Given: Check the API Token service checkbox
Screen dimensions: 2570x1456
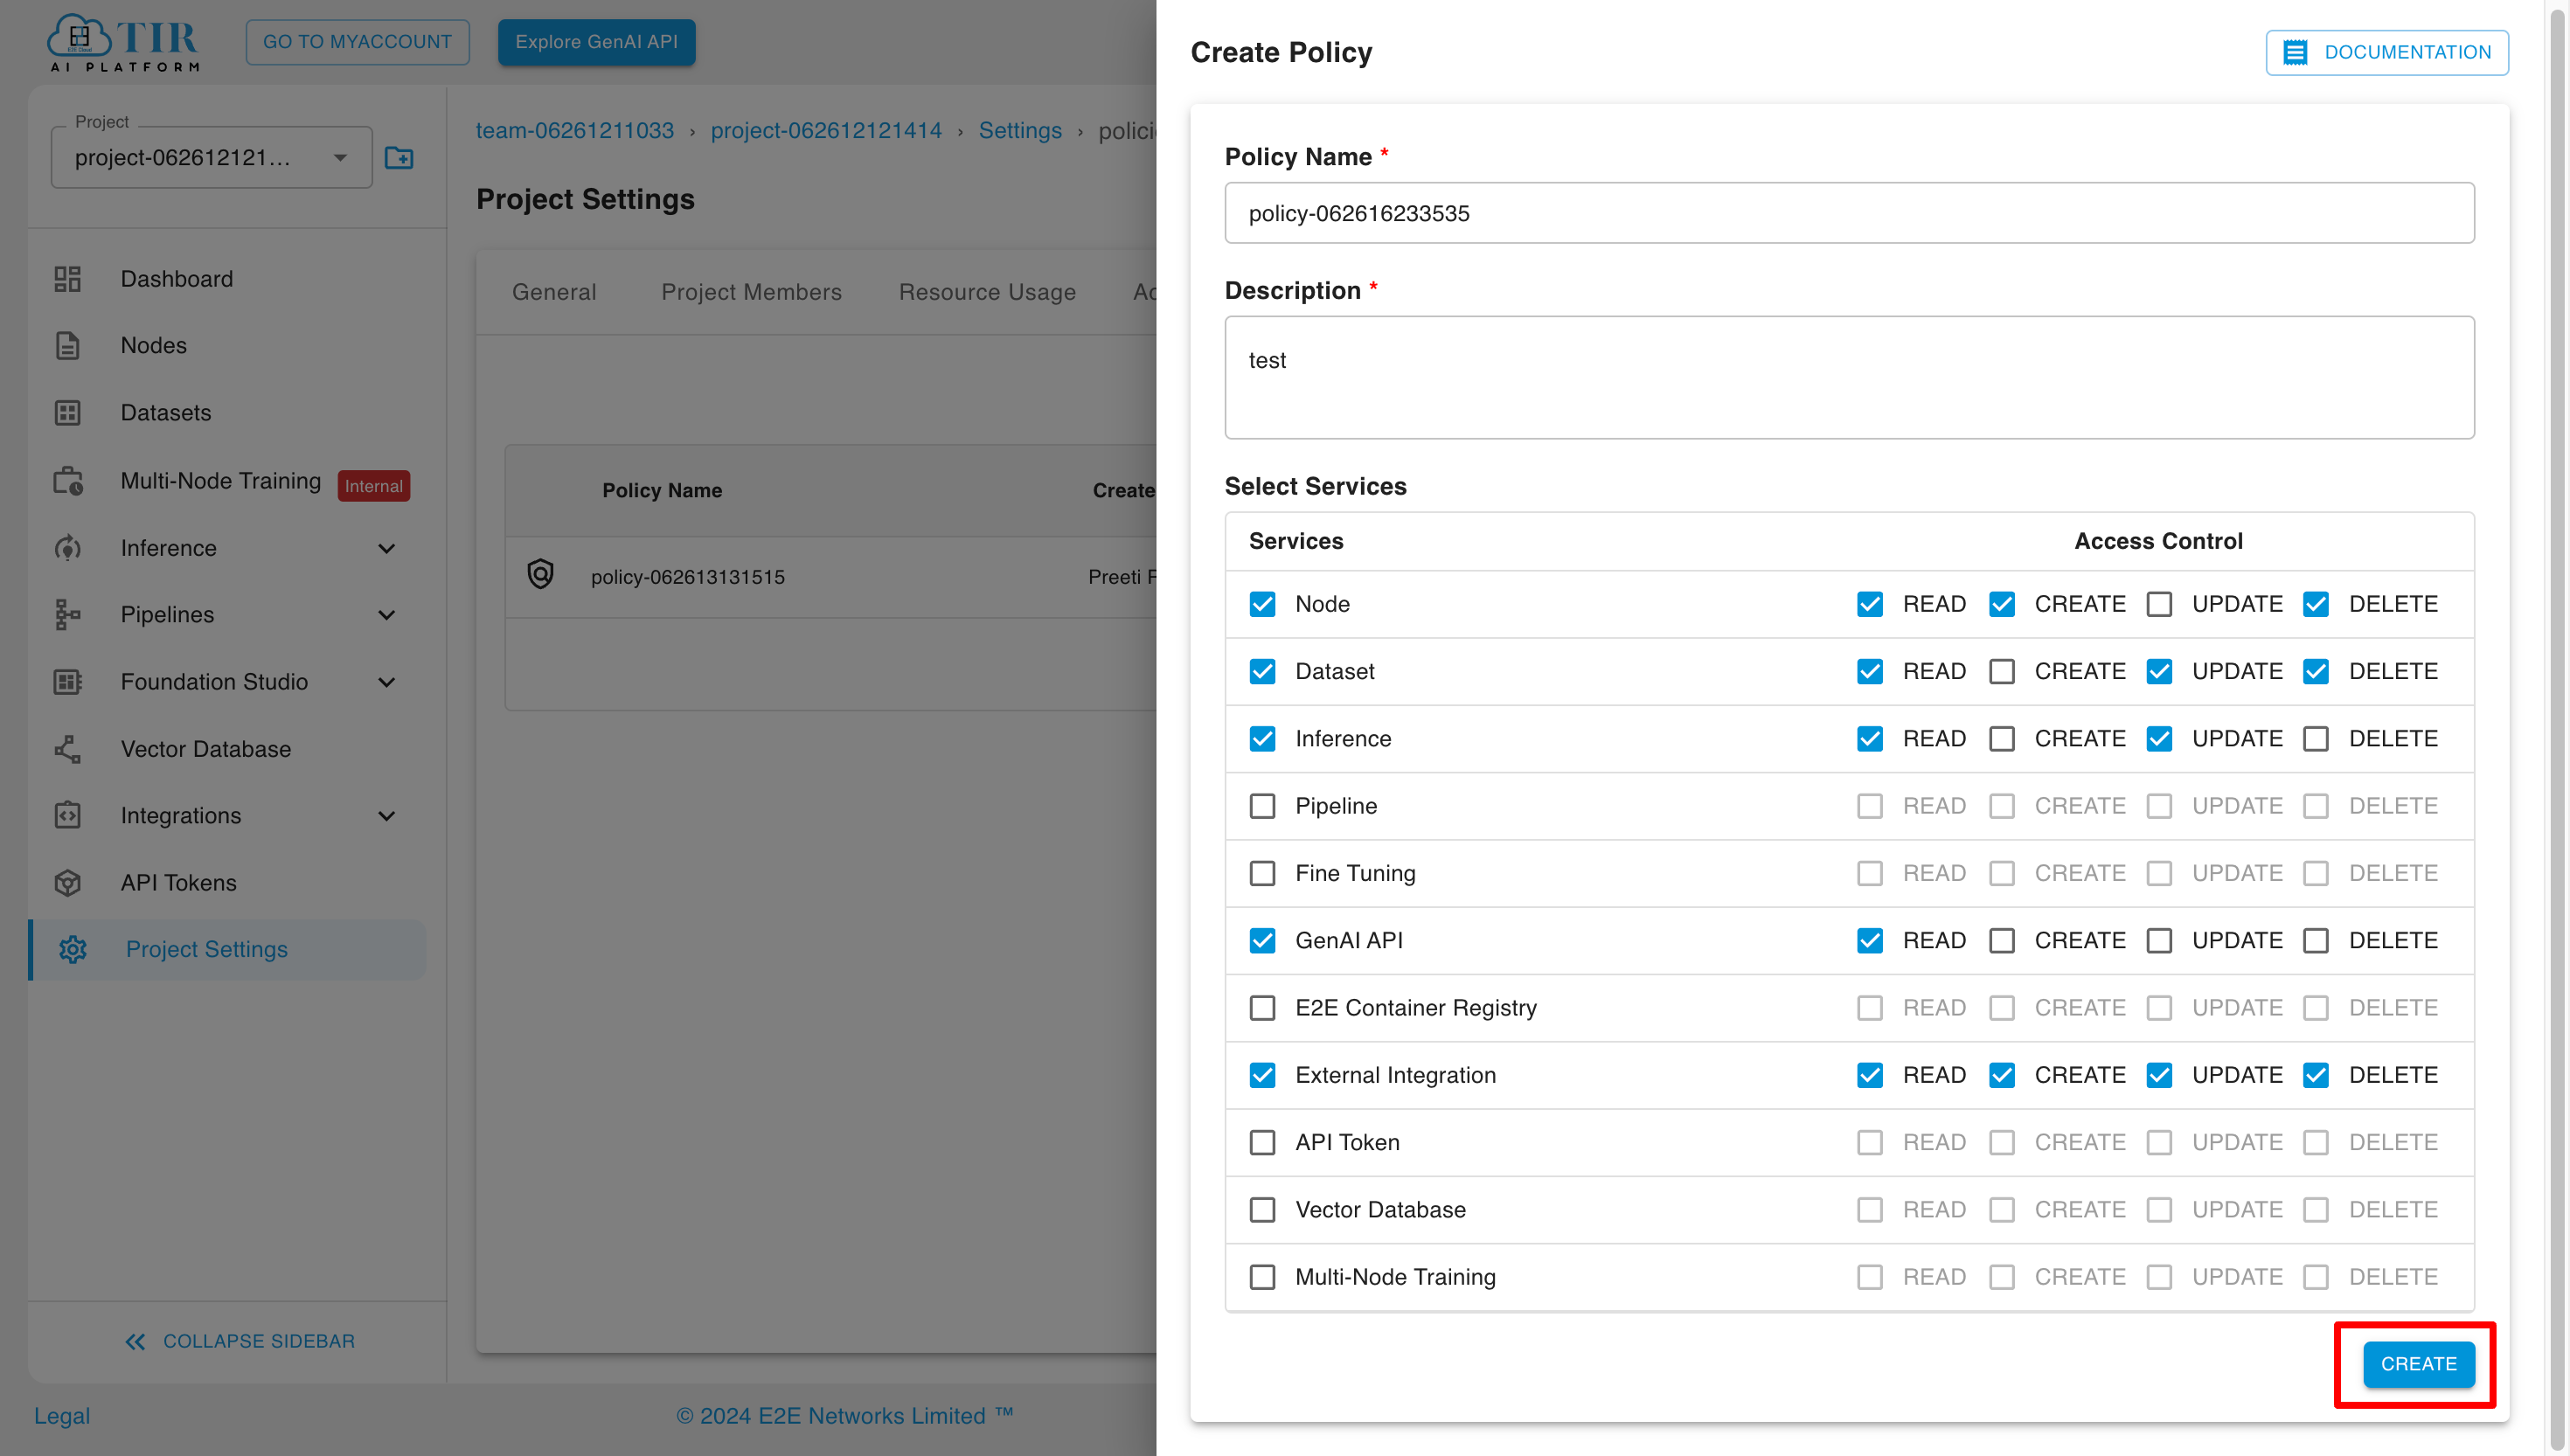Looking at the screenshot, I should [1262, 1142].
